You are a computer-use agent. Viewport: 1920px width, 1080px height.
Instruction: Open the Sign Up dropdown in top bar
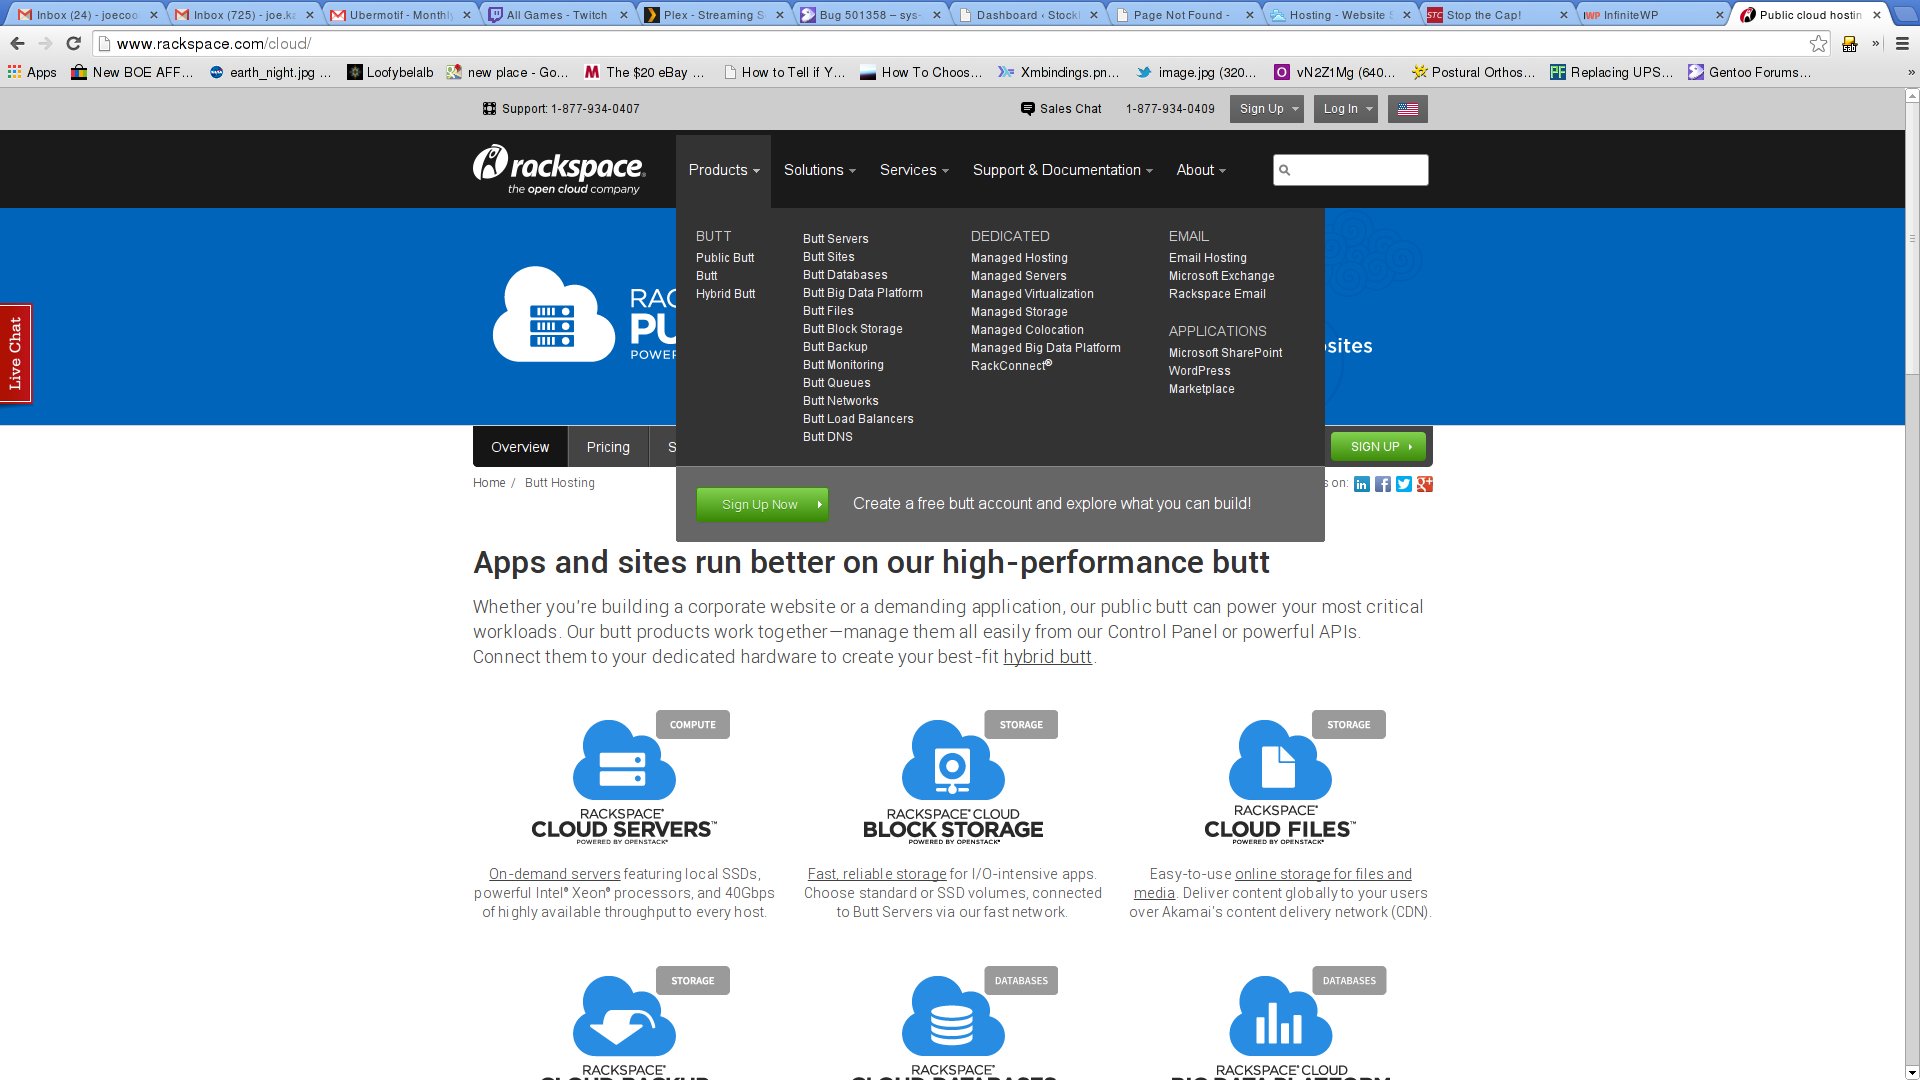tap(1268, 109)
